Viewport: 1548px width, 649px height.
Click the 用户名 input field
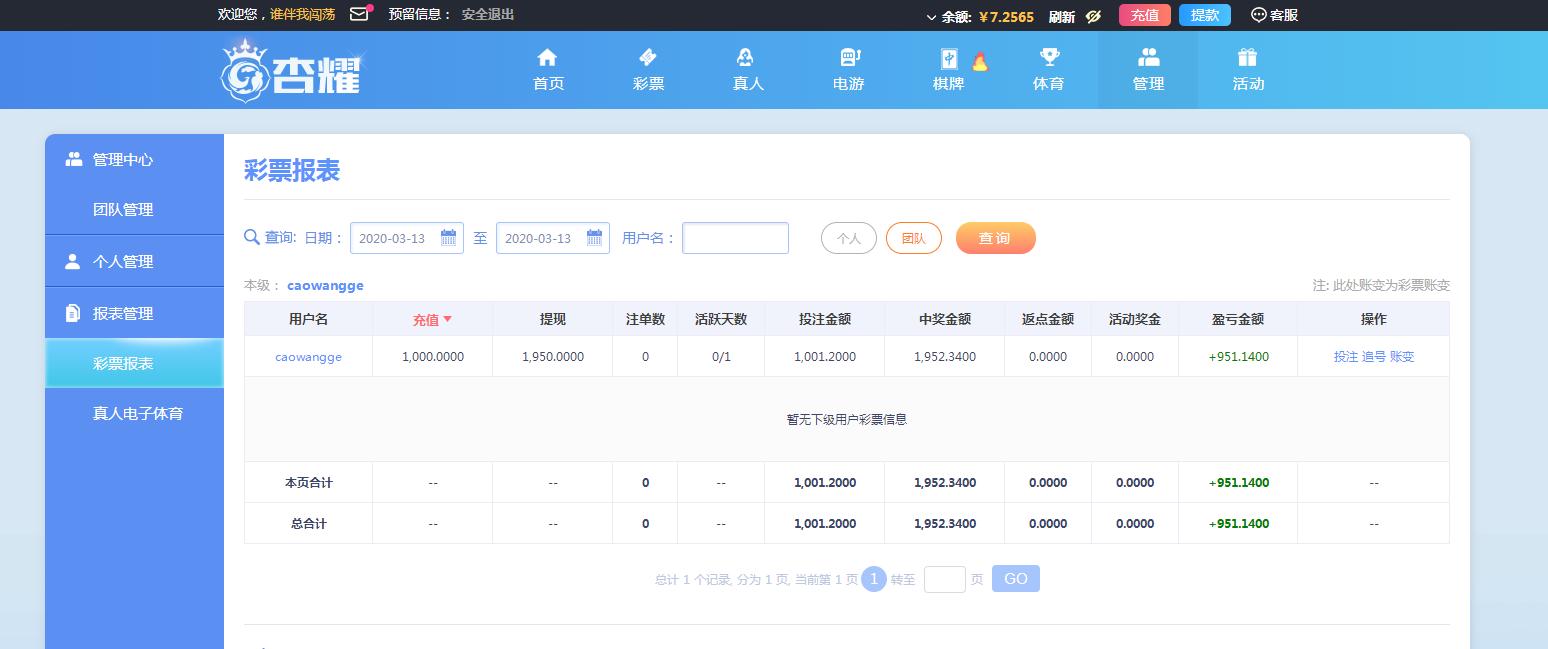point(735,238)
